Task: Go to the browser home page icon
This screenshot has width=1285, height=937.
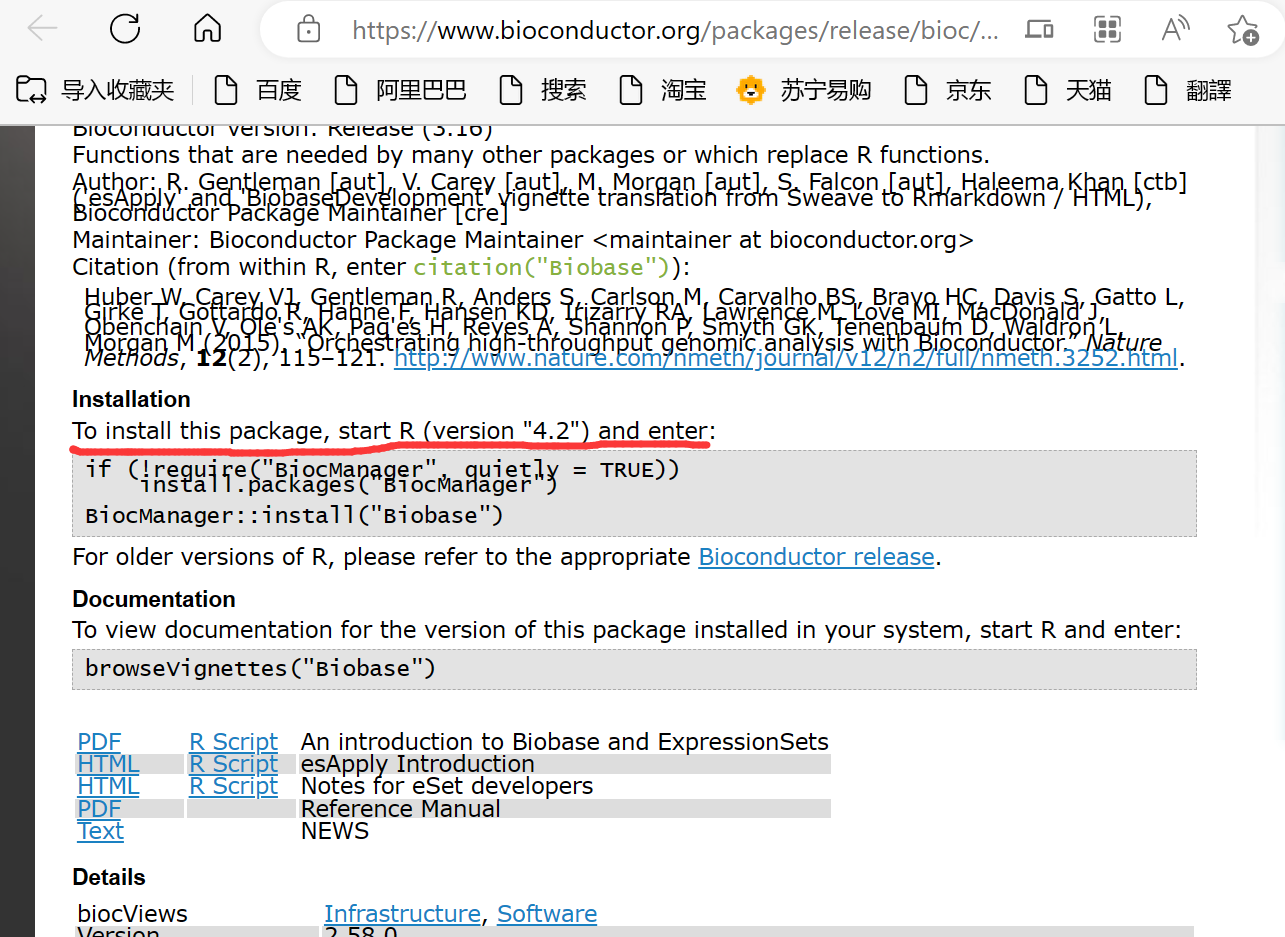Action: pyautogui.click(x=207, y=29)
